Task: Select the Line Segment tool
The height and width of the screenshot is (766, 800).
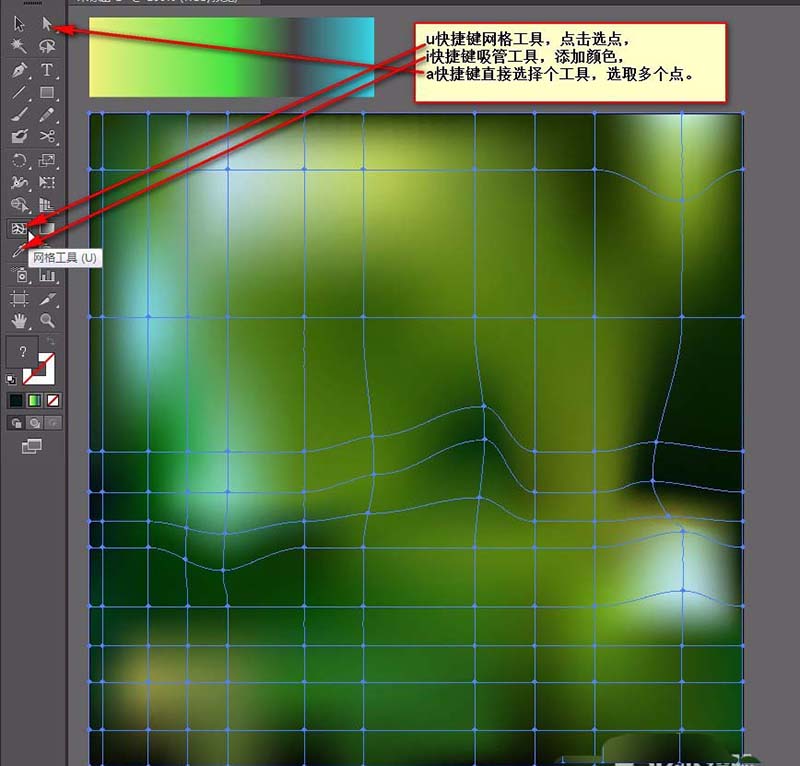Action: point(19,92)
